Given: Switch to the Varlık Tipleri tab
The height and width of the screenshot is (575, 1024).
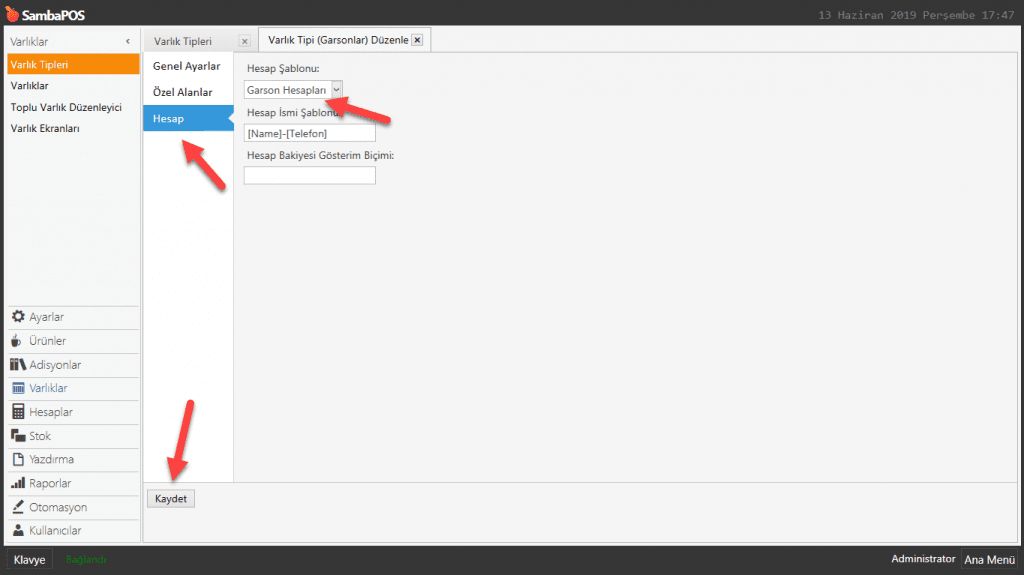Looking at the screenshot, I should pyautogui.click(x=183, y=41).
